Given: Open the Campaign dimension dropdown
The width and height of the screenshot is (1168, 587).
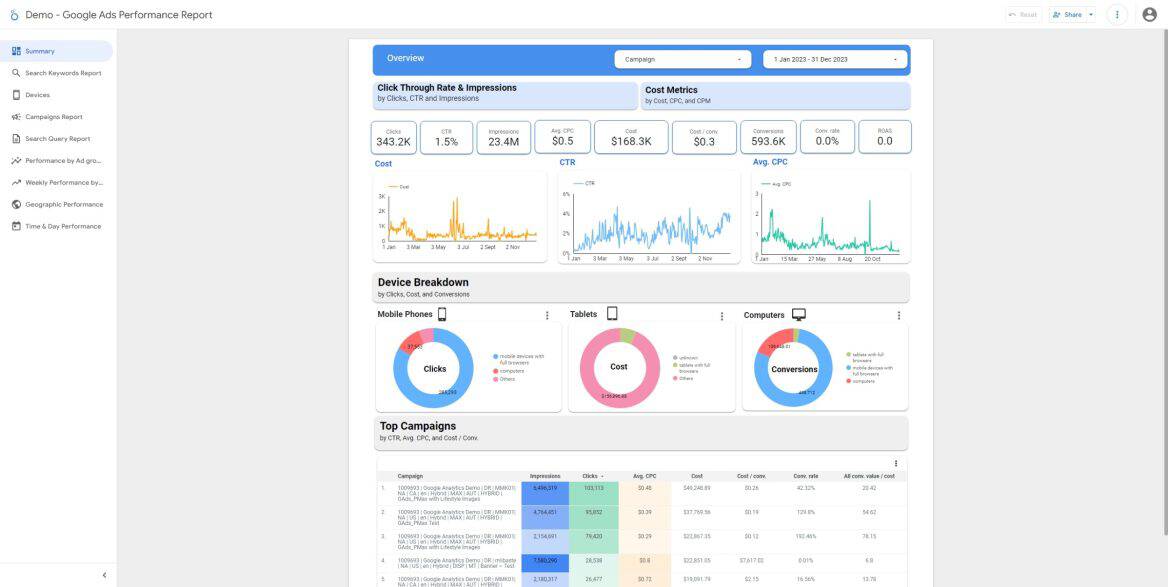Looking at the screenshot, I should tap(683, 58).
